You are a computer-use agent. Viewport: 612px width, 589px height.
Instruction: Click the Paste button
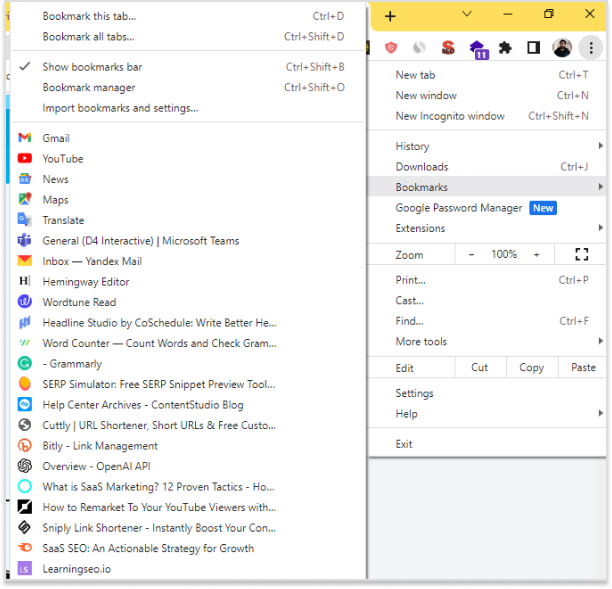583,368
